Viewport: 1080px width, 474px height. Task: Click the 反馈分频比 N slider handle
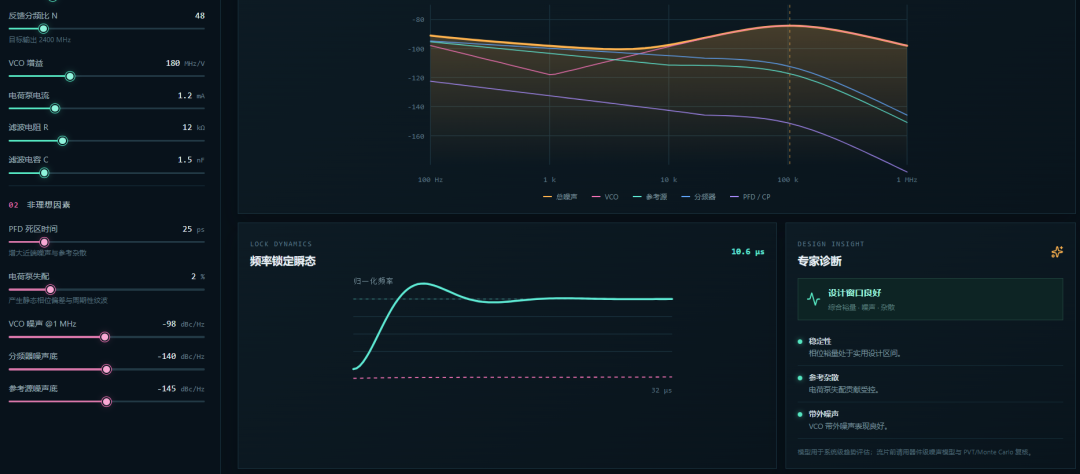click(x=43, y=29)
